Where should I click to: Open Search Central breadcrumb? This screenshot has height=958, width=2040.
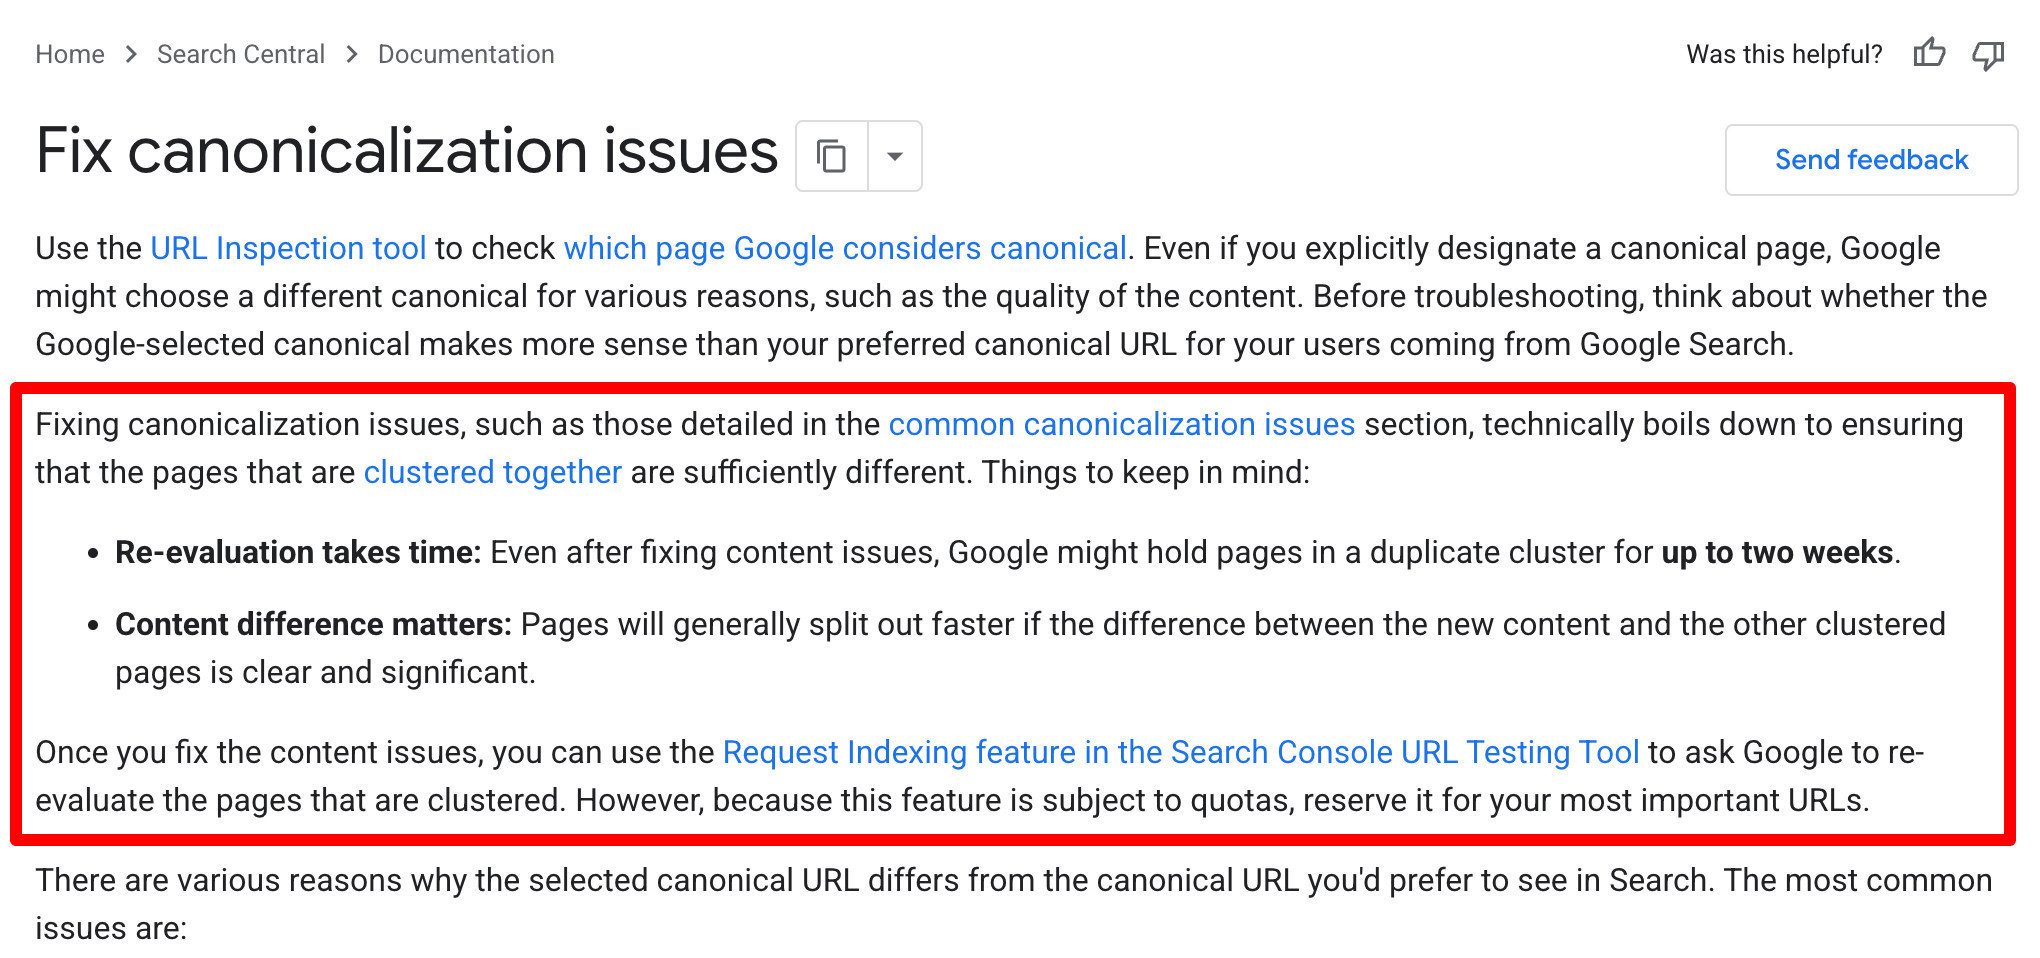(x=241, y=54)
